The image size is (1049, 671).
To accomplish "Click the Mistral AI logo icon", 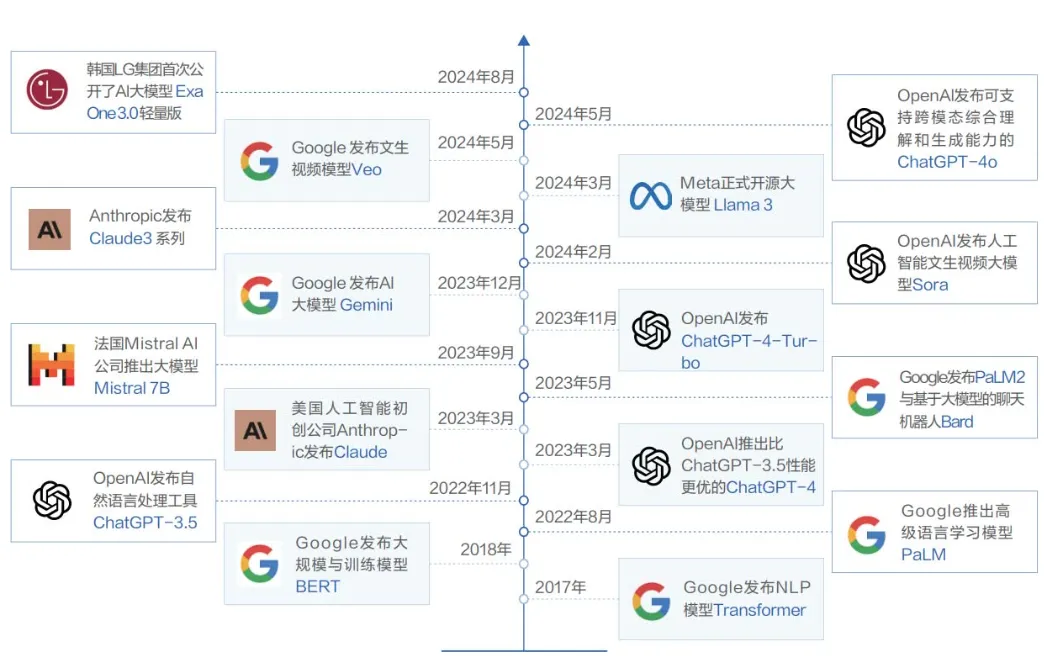I will [51, 364].
